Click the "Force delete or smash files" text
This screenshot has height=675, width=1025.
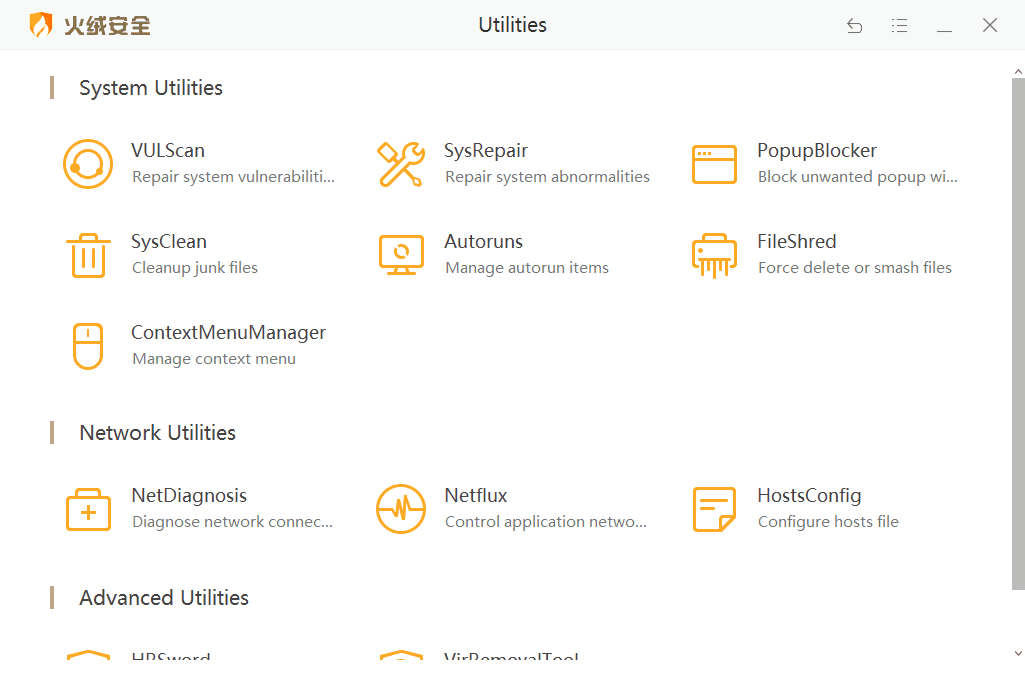click(855, 268)
